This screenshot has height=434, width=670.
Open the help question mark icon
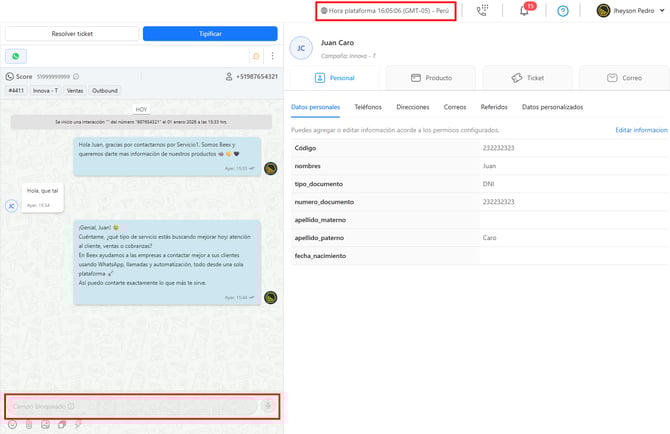(x=563, y=11)
